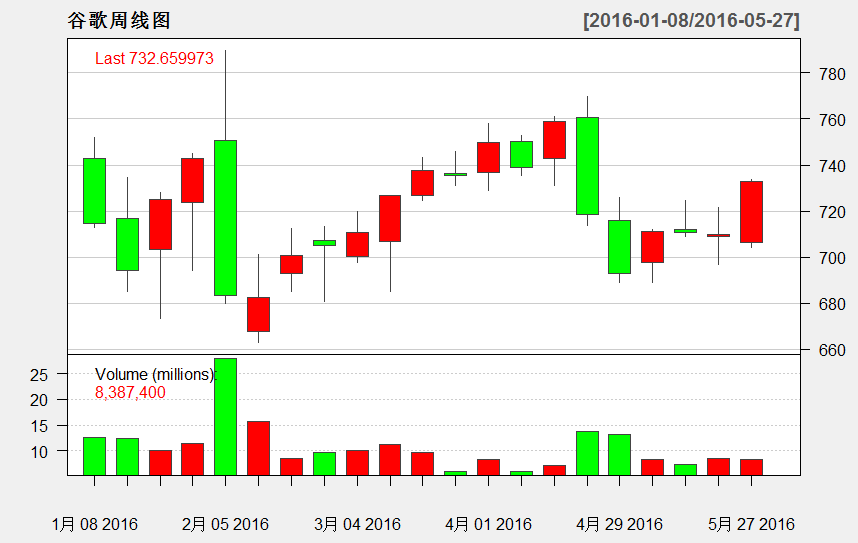The image size is (858, 543).
Task: Select the first green volume bar at 1月 08
Action: click(x=95, y=456)
